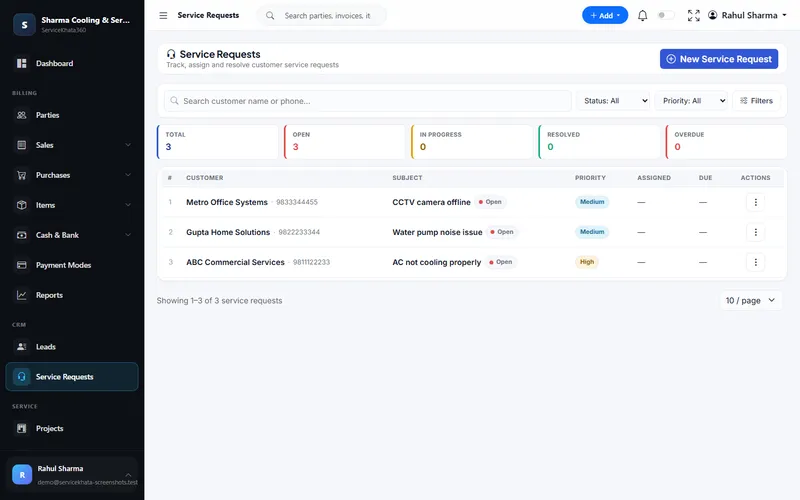Open the Rahul Sharma account dropdown in header

(748, 15)
